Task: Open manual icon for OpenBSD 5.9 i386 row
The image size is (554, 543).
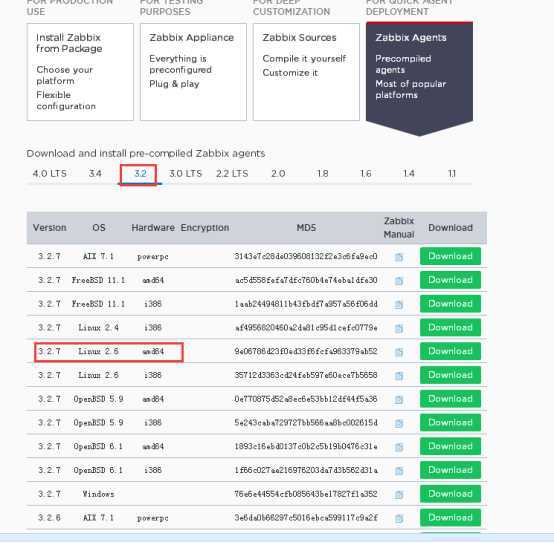Action: (x=399, y=423)
